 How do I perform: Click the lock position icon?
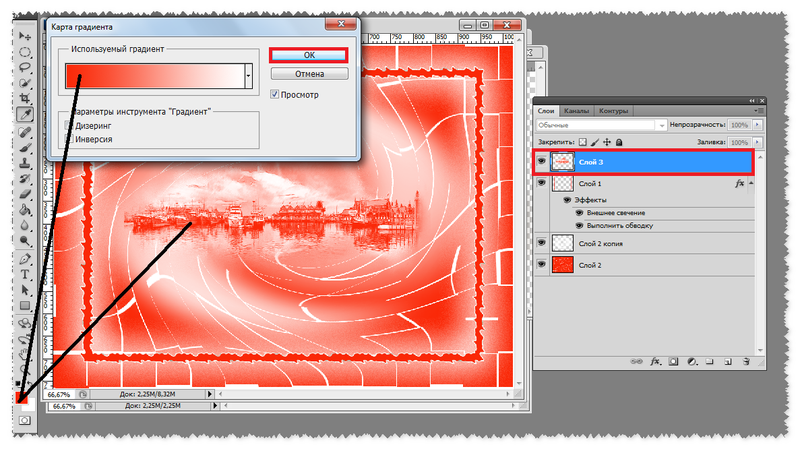607,142
